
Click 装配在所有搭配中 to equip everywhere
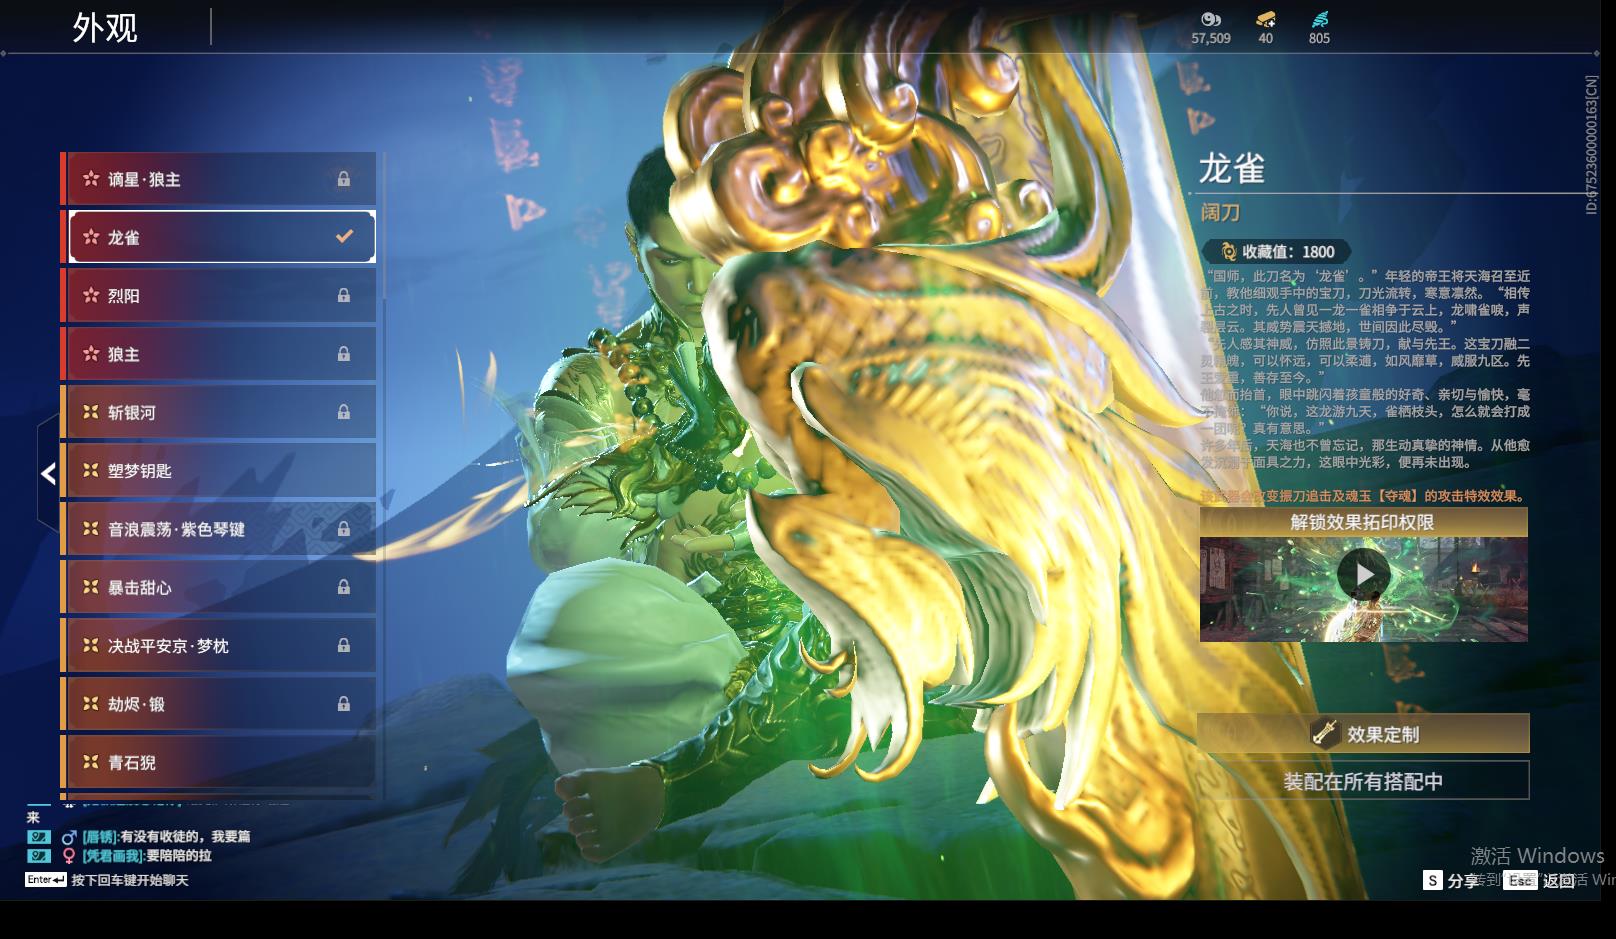click(1363, 781)
